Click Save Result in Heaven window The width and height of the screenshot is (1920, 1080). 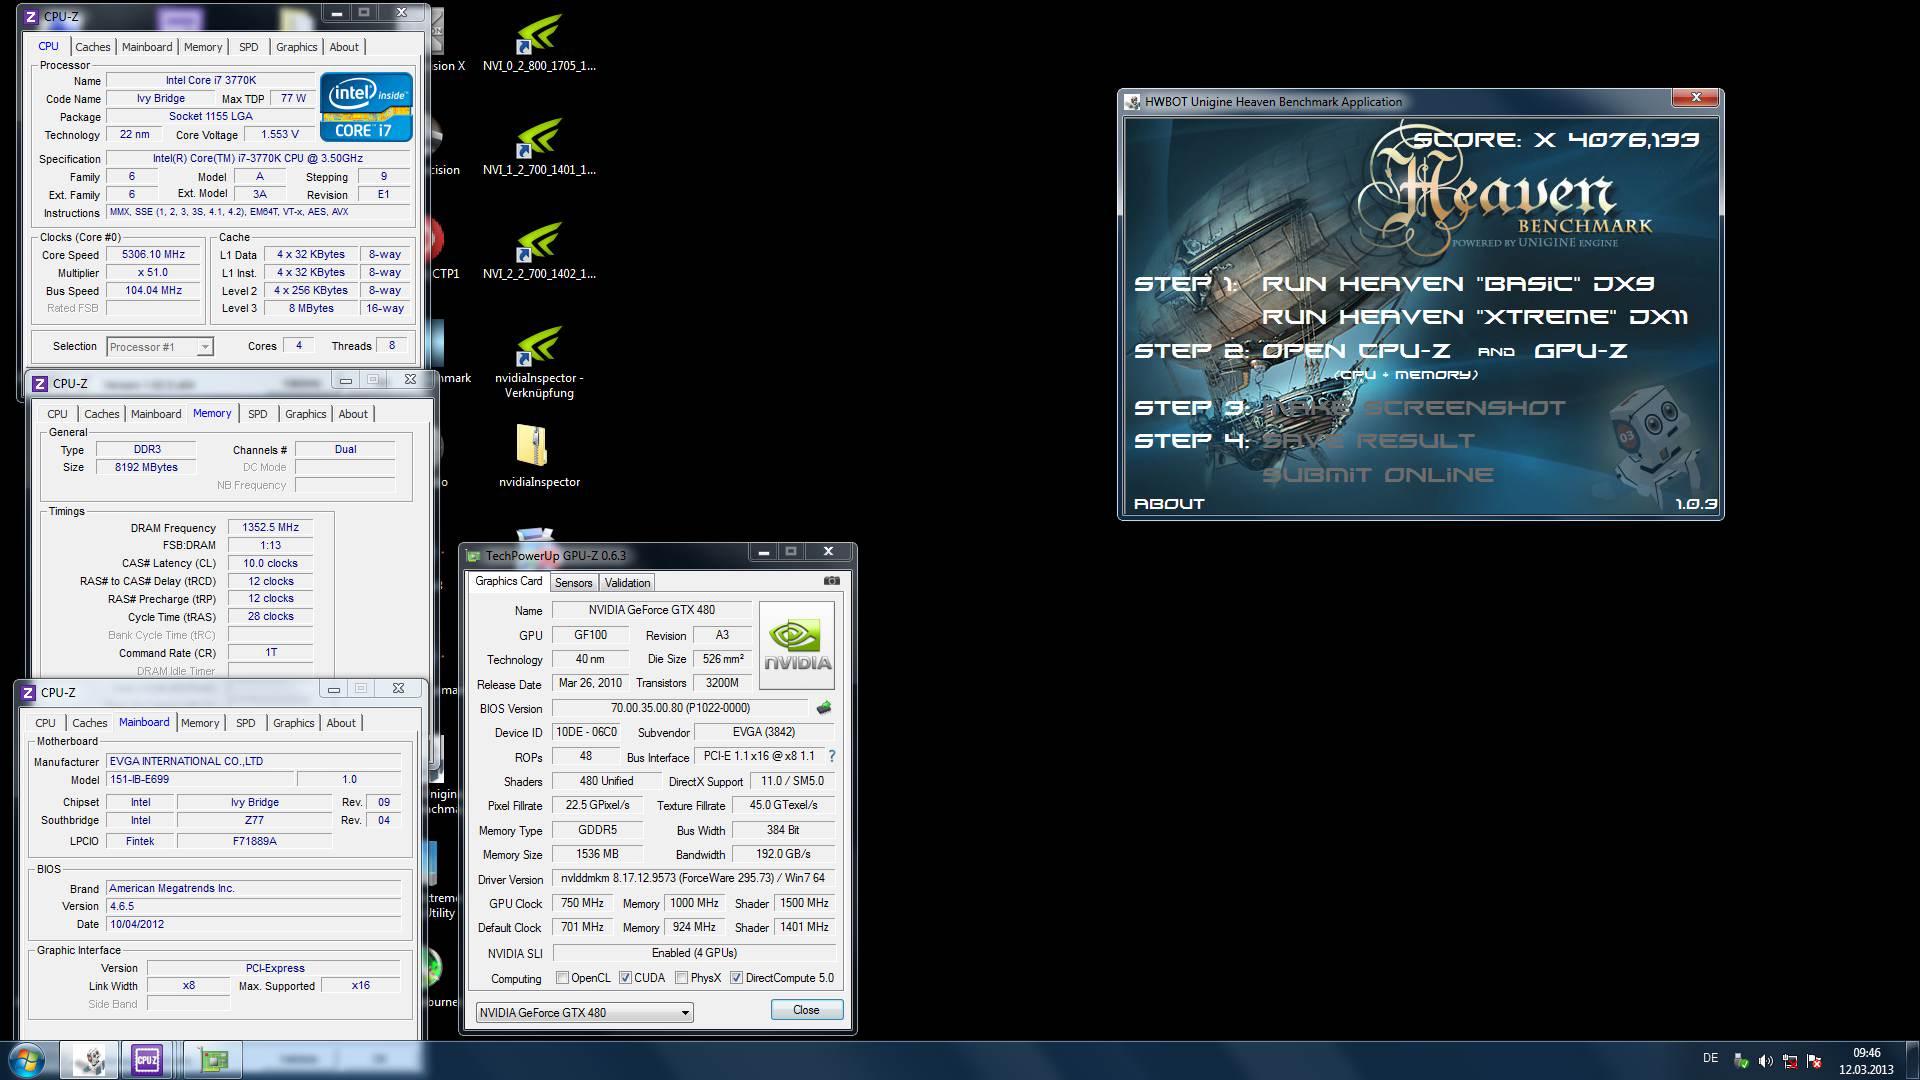[1367, 441]
